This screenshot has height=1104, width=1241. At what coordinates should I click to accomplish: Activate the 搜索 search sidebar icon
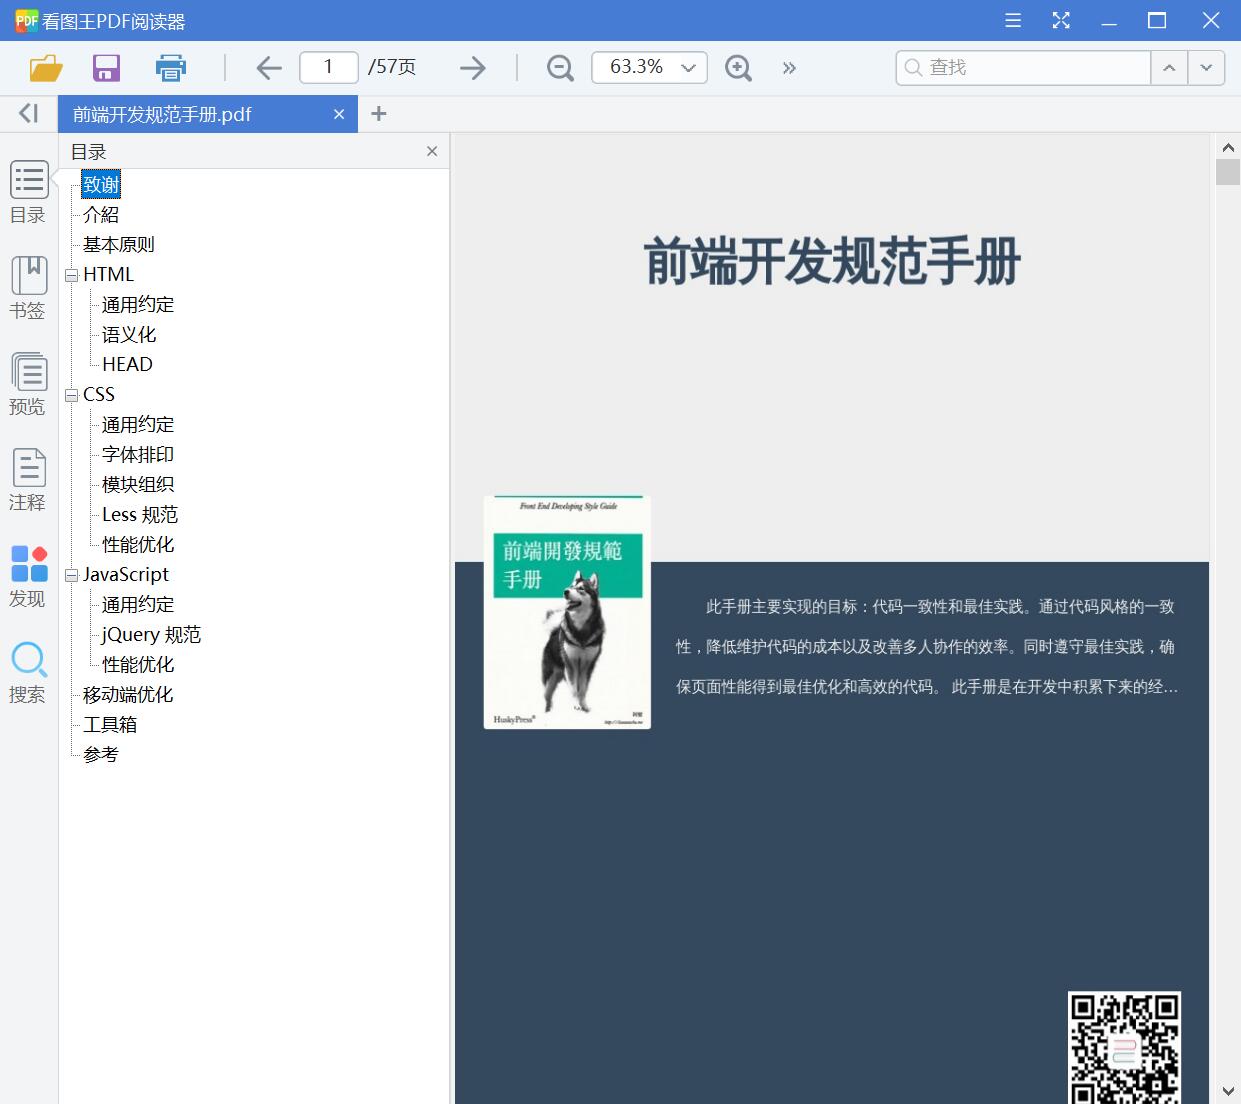point(29,668)
